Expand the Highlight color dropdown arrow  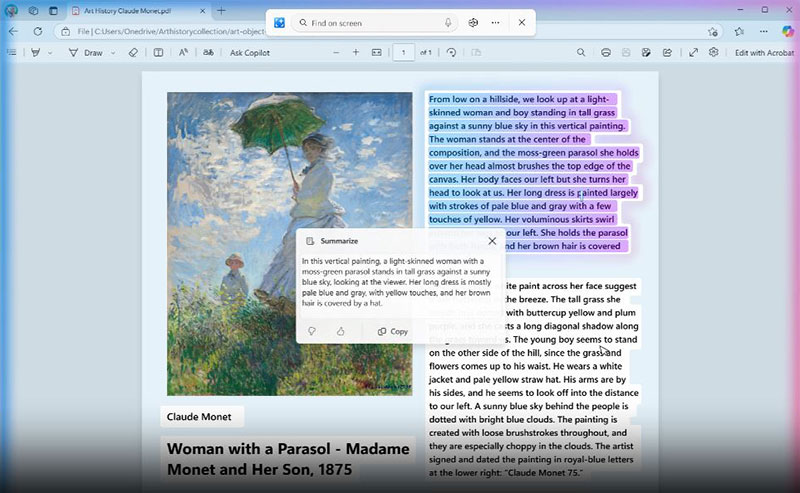50,53
